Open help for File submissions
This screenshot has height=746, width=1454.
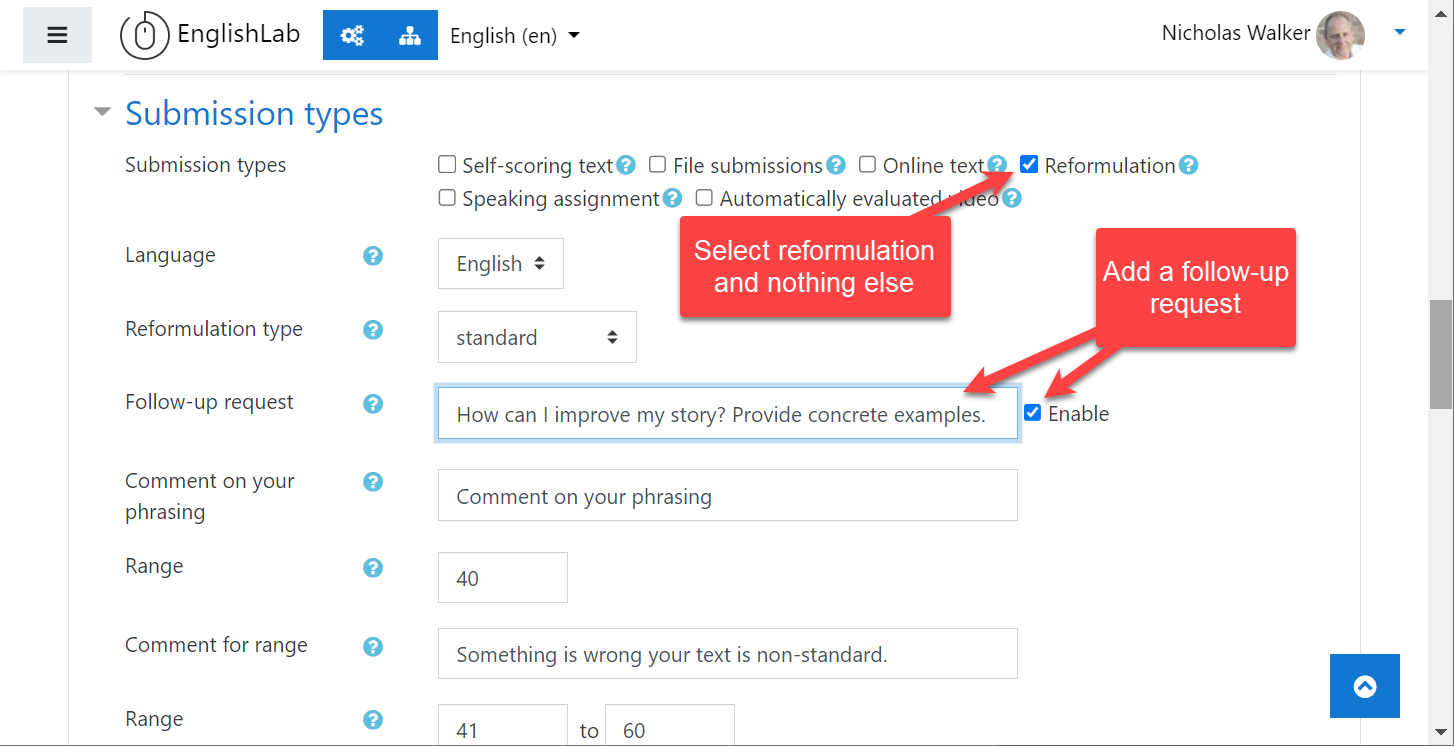(836, 165)
